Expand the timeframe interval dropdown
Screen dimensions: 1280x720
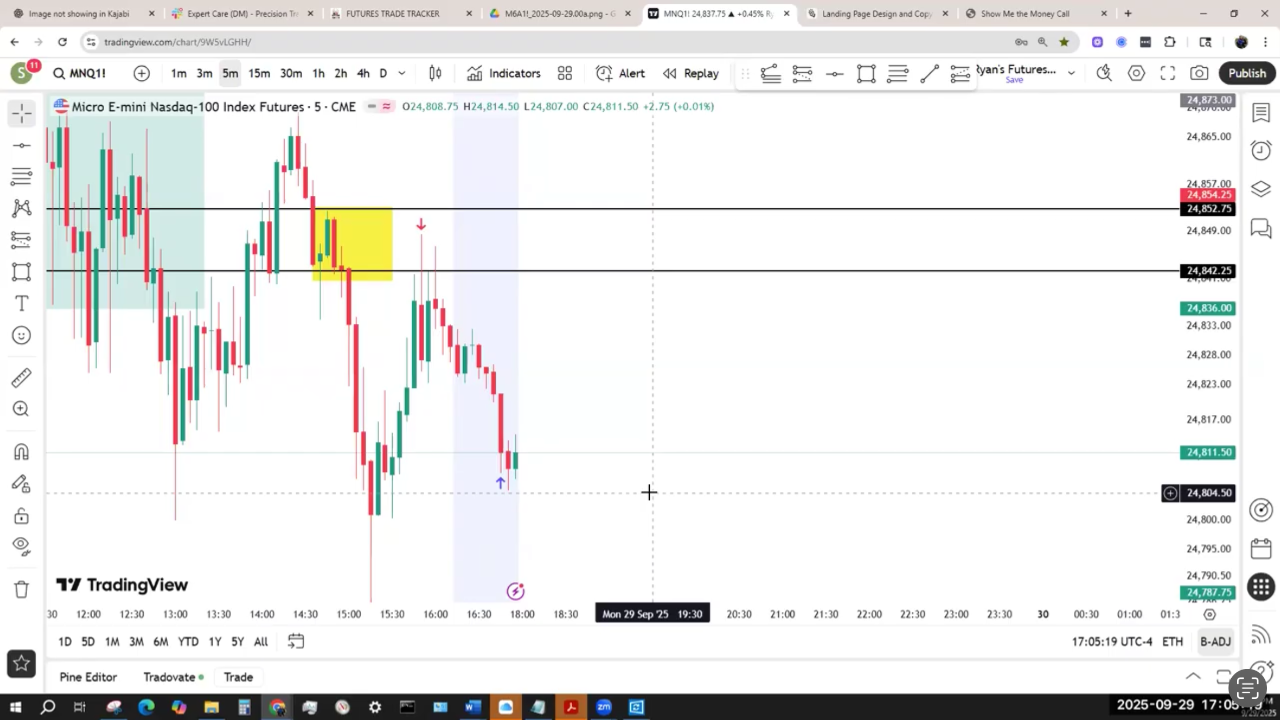coord(402,73)
